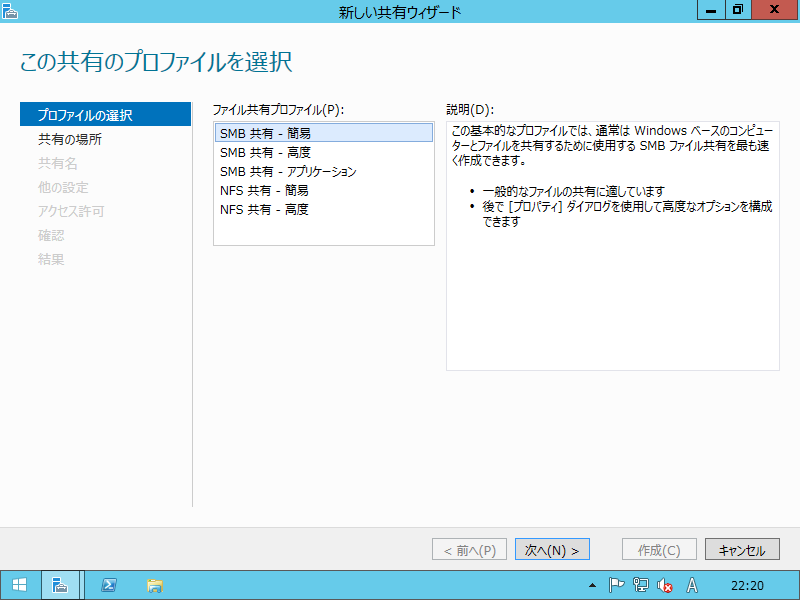This screenshot has height=600, width=800.
Task: Go to the 'プロファイルの選択' wizard step
Action: (x=105, y=114)
